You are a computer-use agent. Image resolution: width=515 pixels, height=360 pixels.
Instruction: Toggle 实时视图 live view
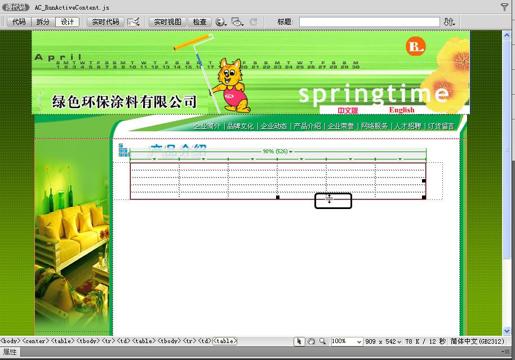point(167,22)
